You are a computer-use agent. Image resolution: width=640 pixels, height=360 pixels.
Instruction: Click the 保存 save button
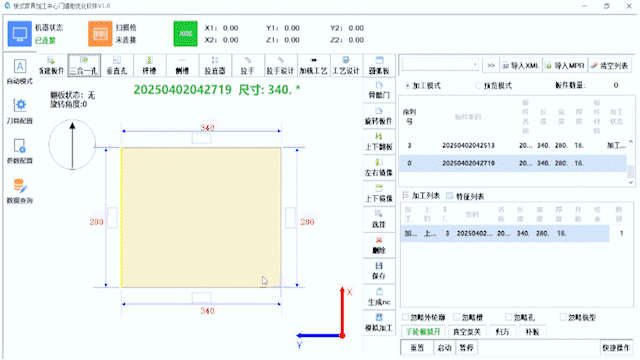[379, 271]
